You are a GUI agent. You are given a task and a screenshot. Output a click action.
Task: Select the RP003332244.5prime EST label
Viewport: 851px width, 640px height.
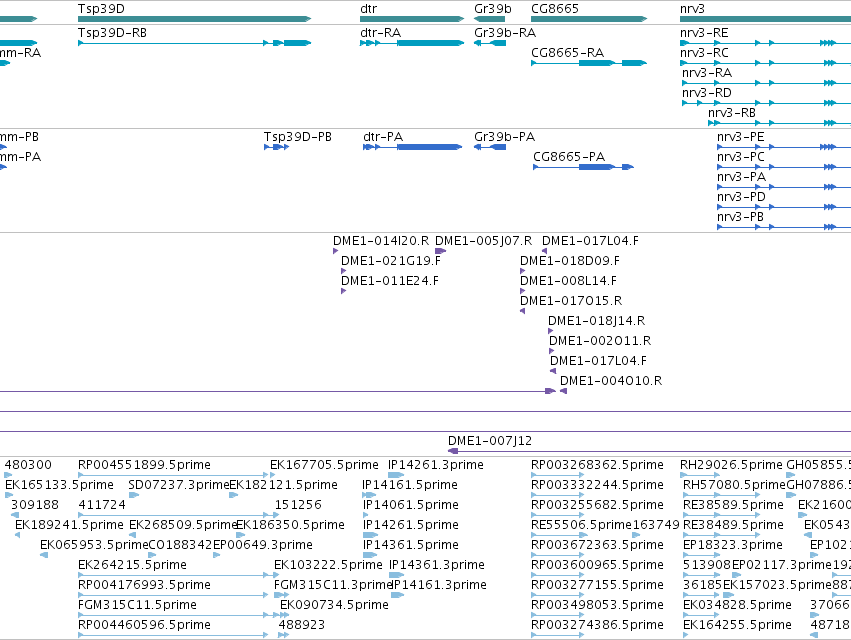(x=598, y=485)
